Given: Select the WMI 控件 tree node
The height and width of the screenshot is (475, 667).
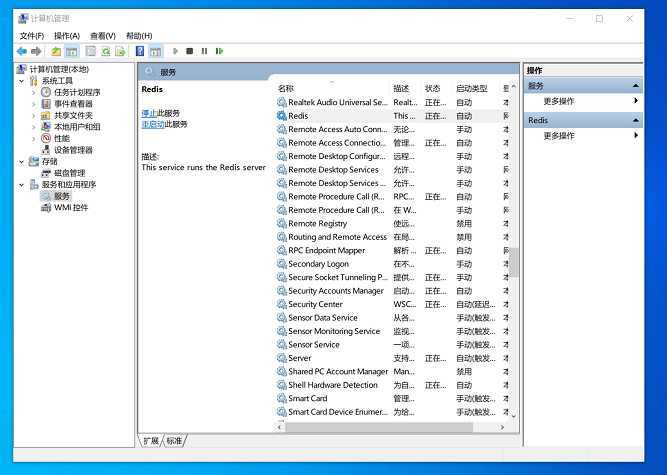Looking at the screenshot, I should [x=71, y=208].
